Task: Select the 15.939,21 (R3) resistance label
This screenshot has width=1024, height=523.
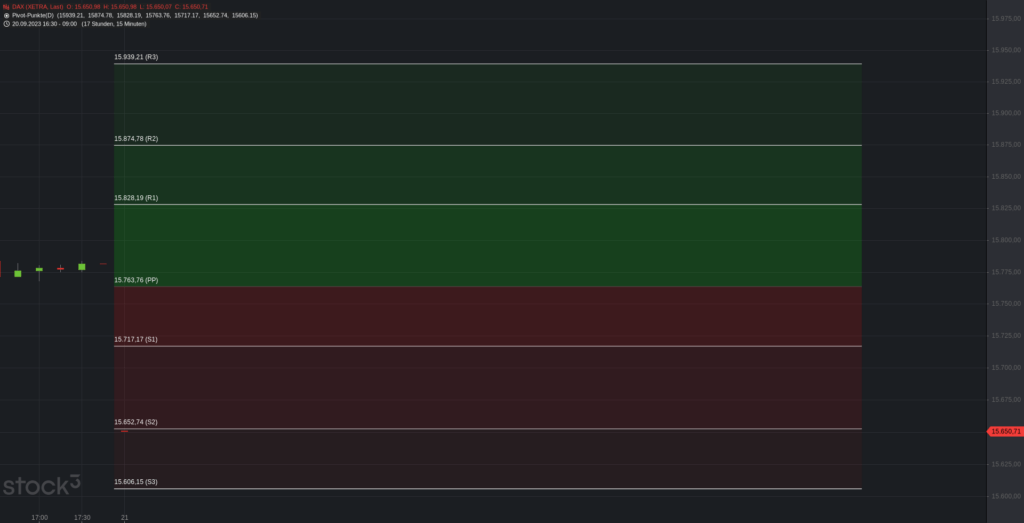Action: point(136,57)
